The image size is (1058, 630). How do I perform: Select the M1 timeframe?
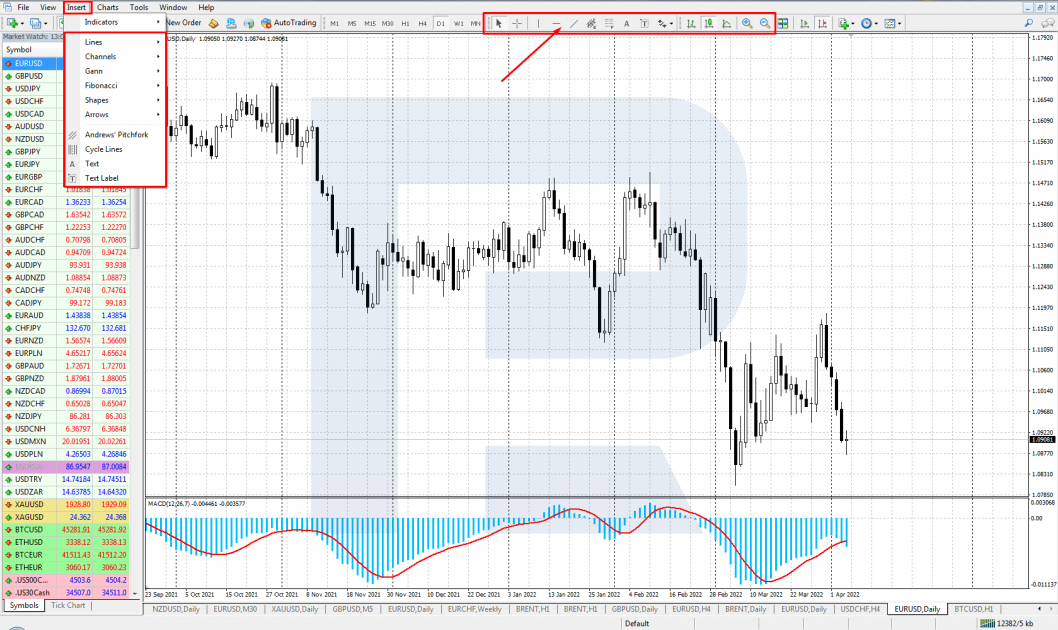pos(335,24)
